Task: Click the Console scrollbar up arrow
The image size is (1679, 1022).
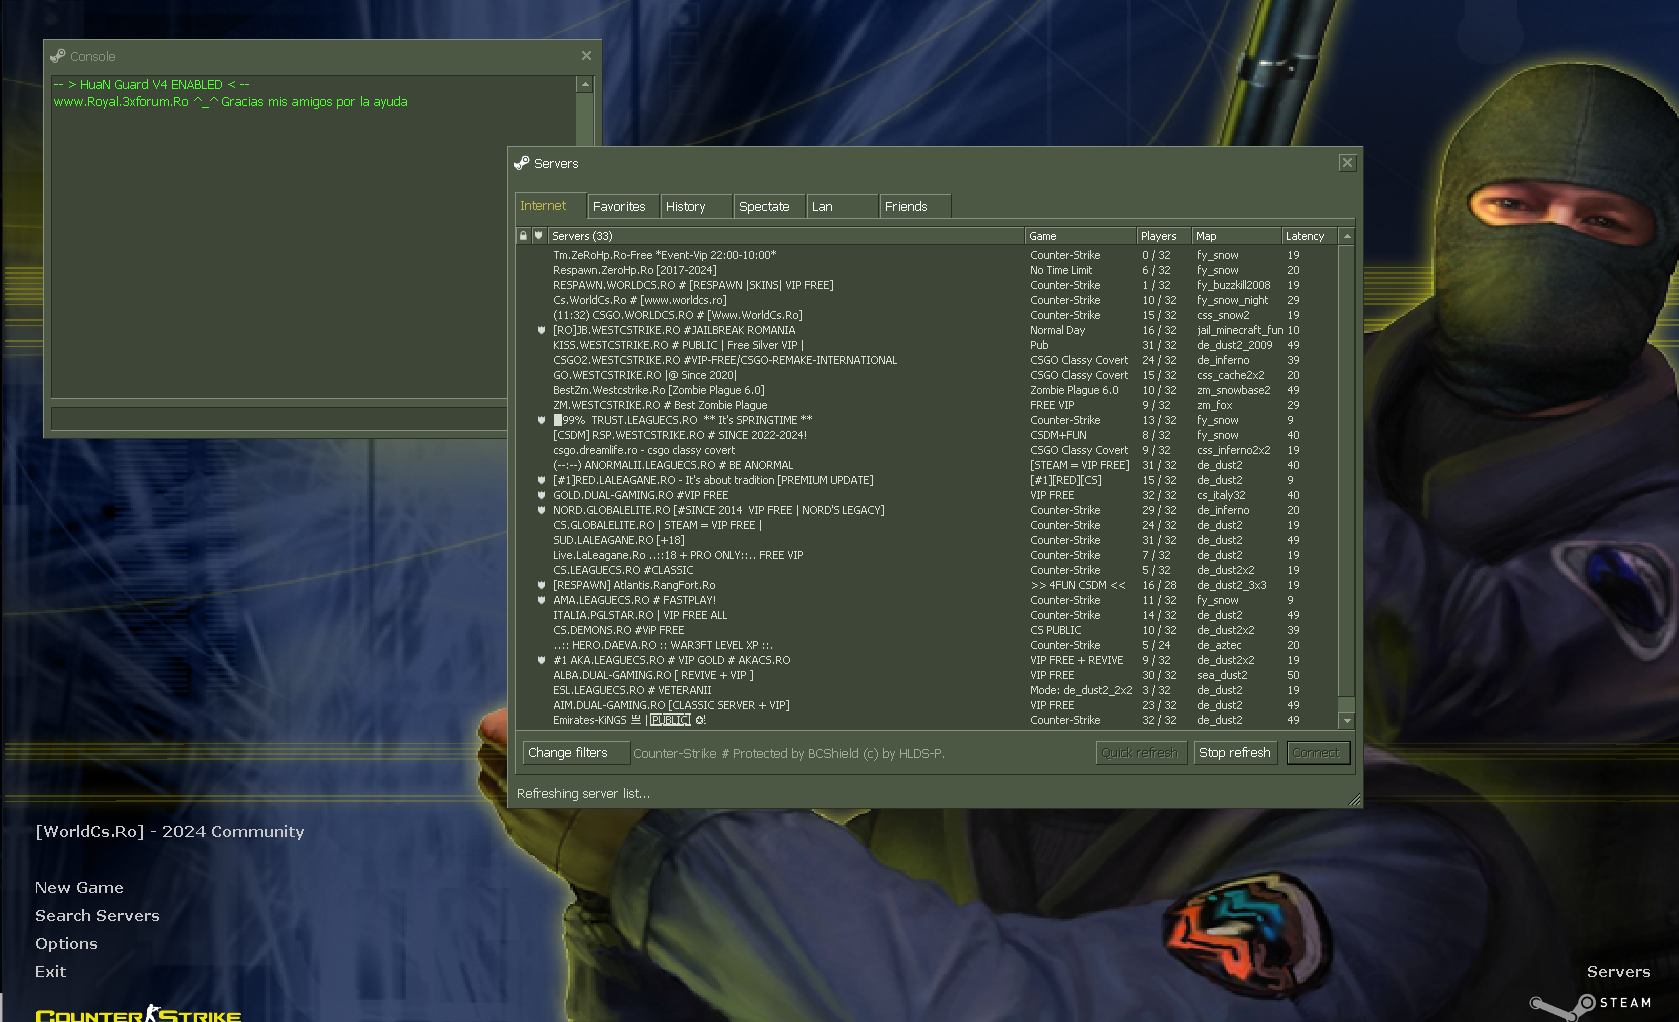Action: 585,85
